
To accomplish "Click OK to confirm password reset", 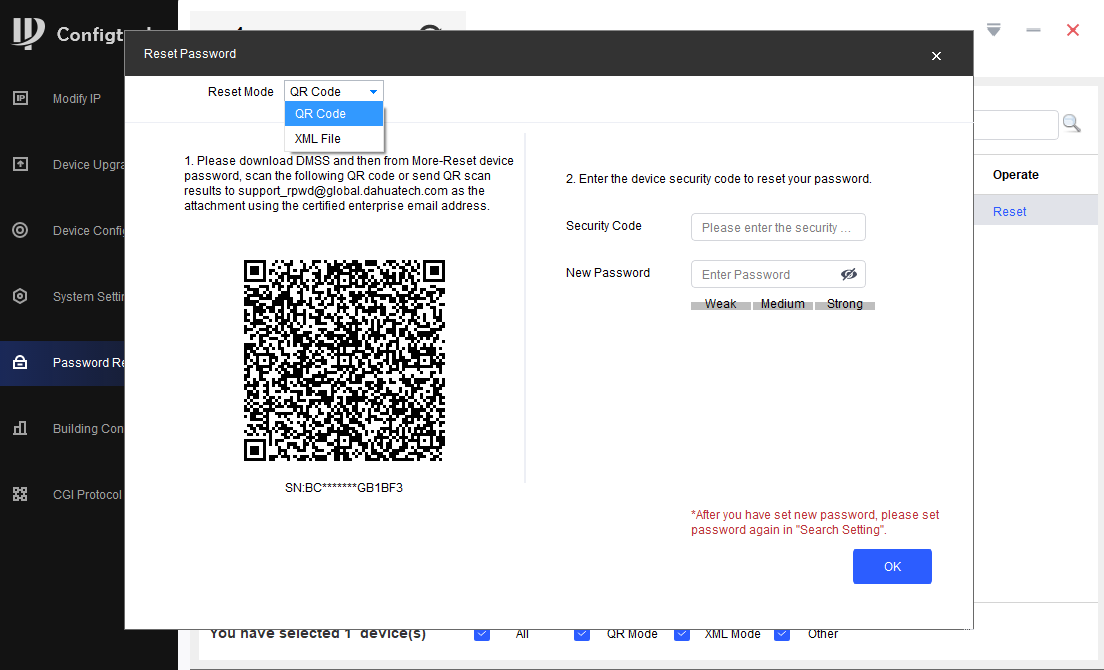I will click(x=892, y=567).
